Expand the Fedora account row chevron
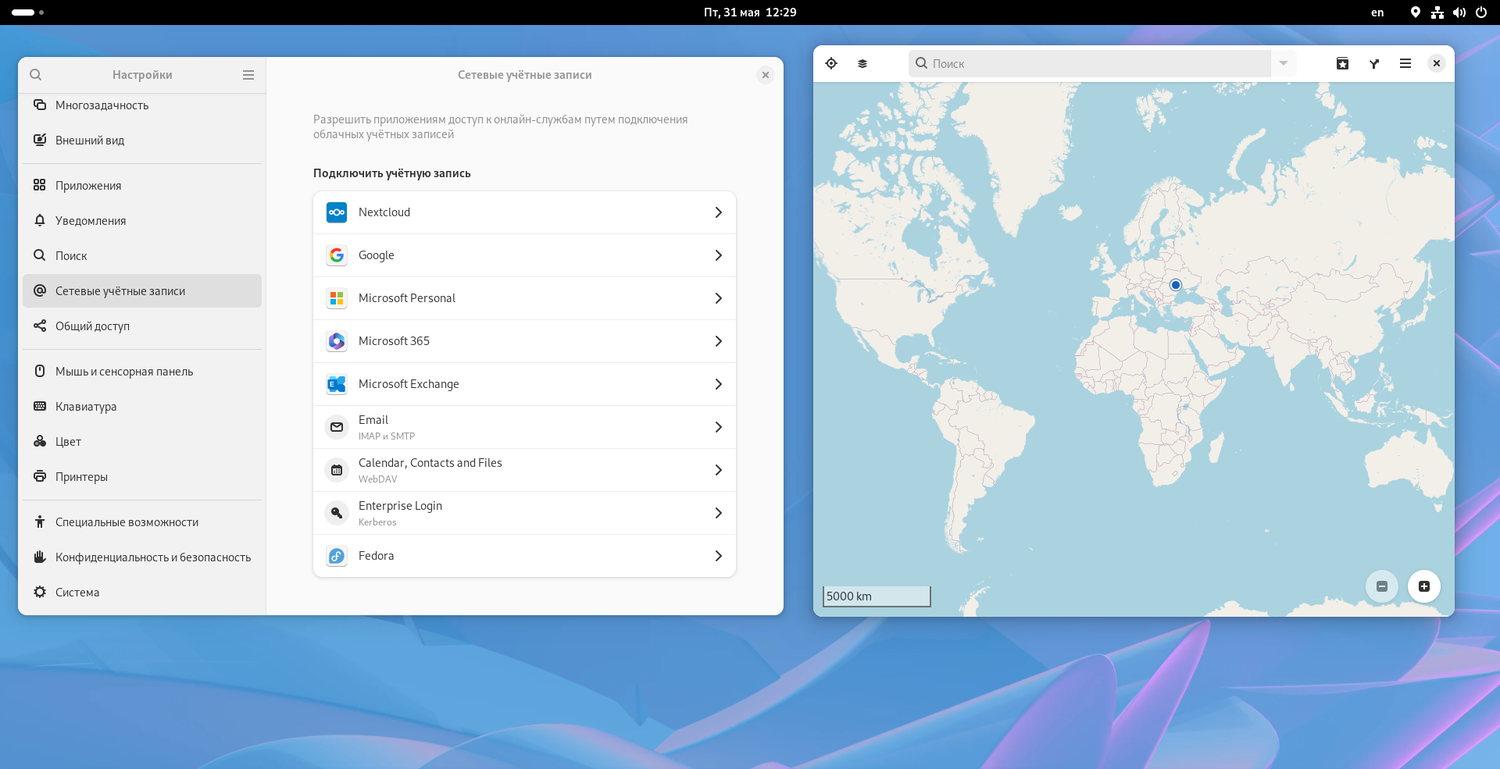 [718, 556]
